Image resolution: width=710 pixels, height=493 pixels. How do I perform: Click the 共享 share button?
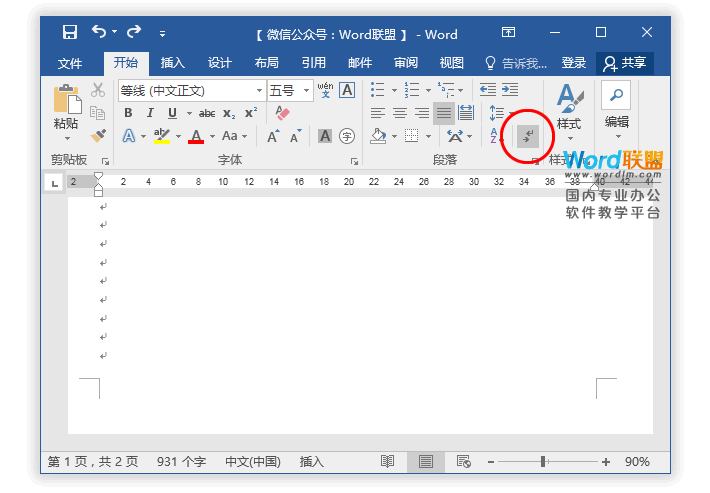click(625, 63)
